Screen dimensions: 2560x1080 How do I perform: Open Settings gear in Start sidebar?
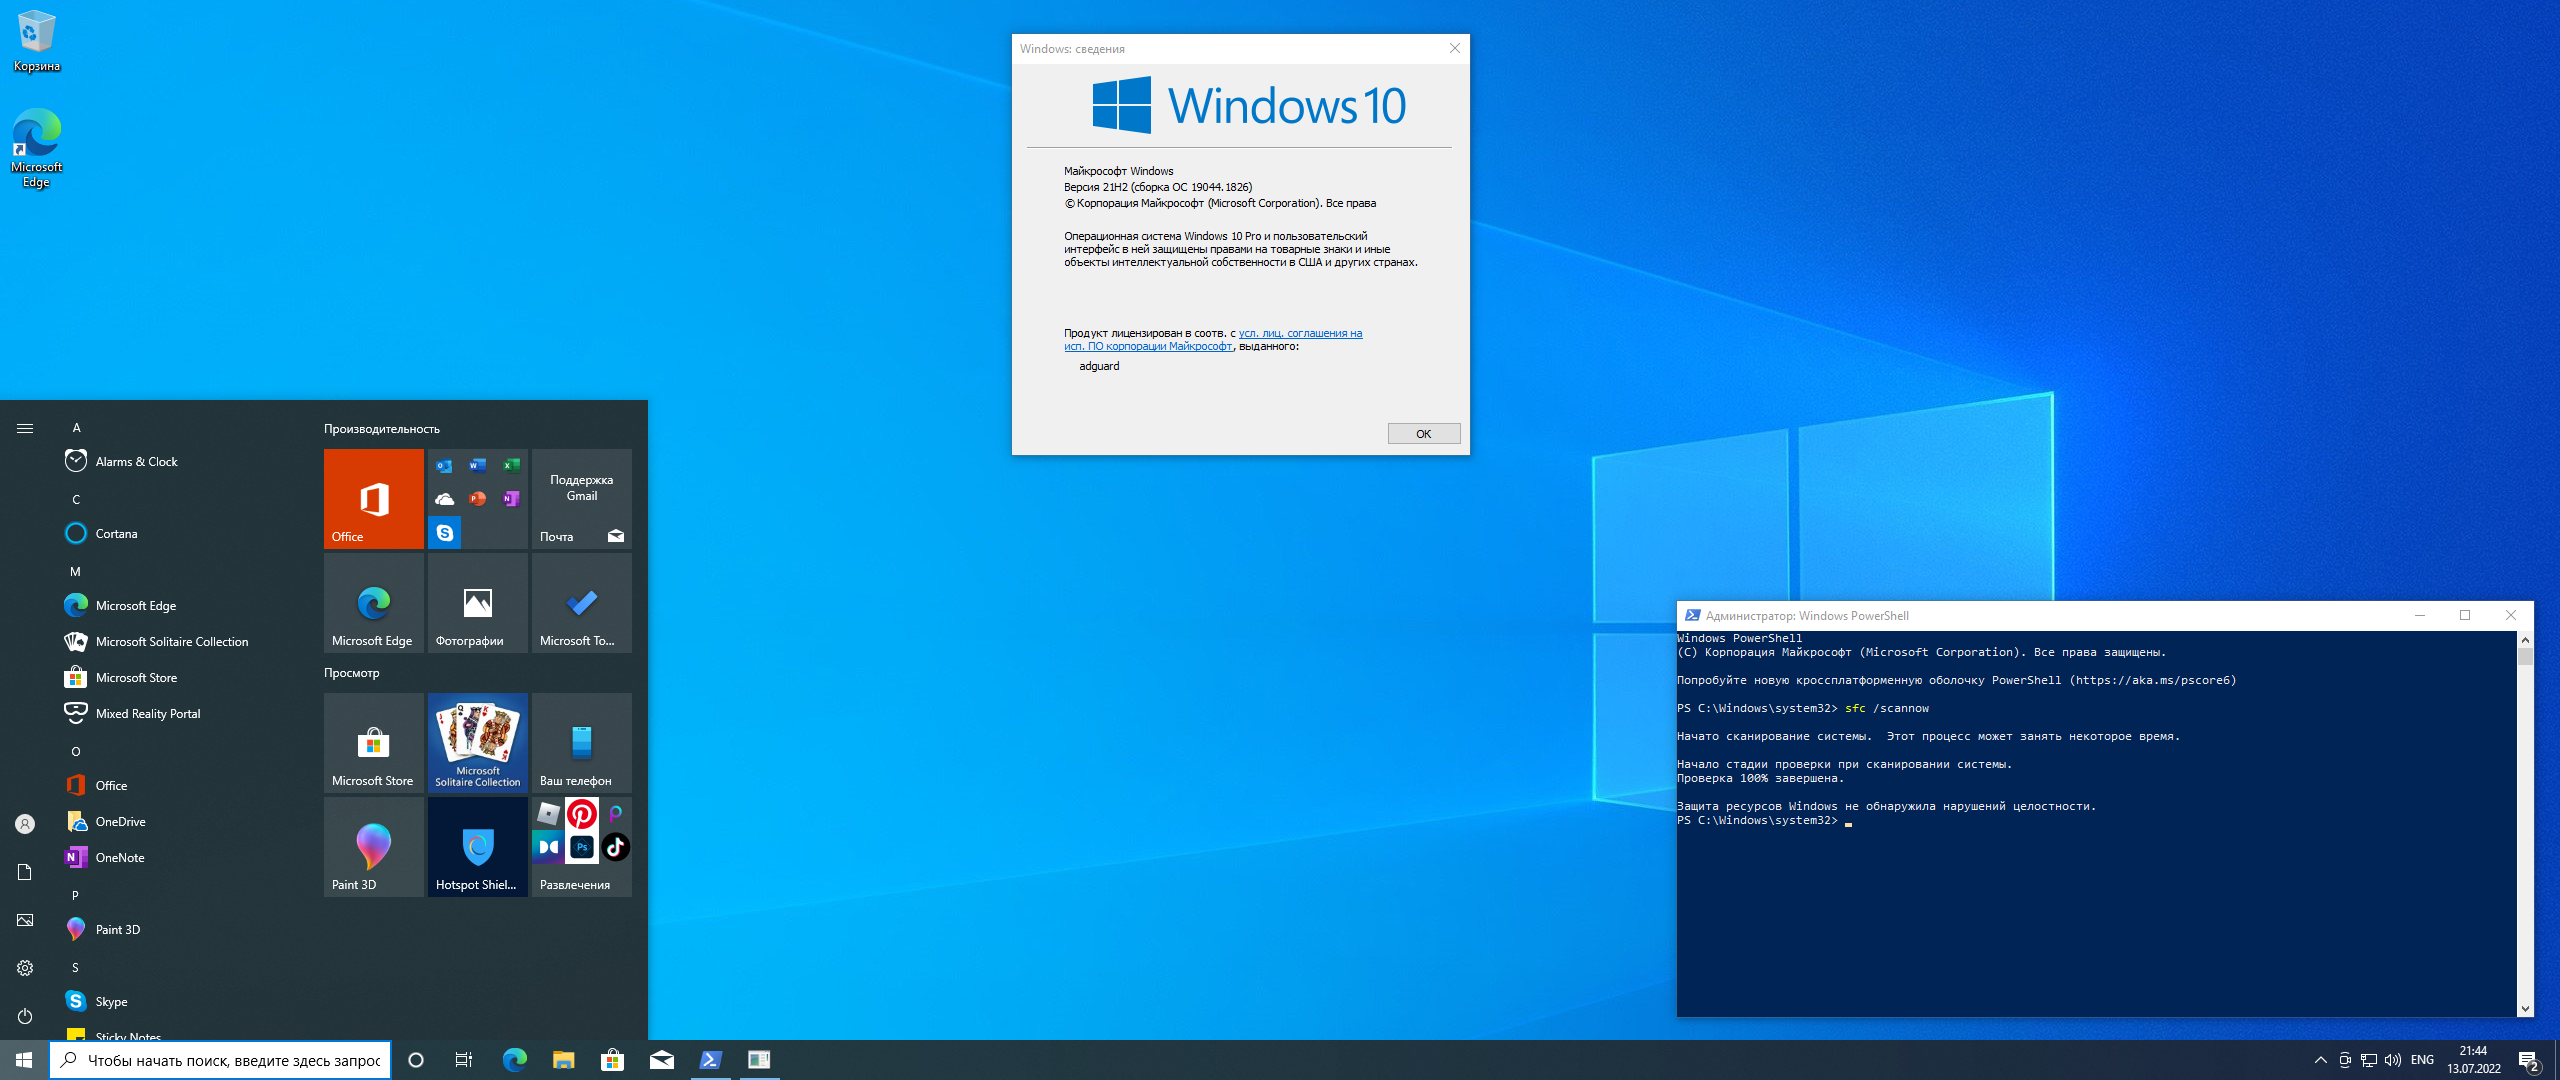tap(25, 968)
